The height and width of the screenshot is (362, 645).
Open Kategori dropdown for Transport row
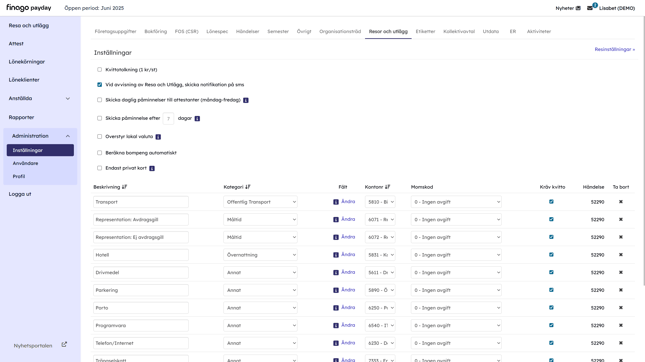point(261,202)
